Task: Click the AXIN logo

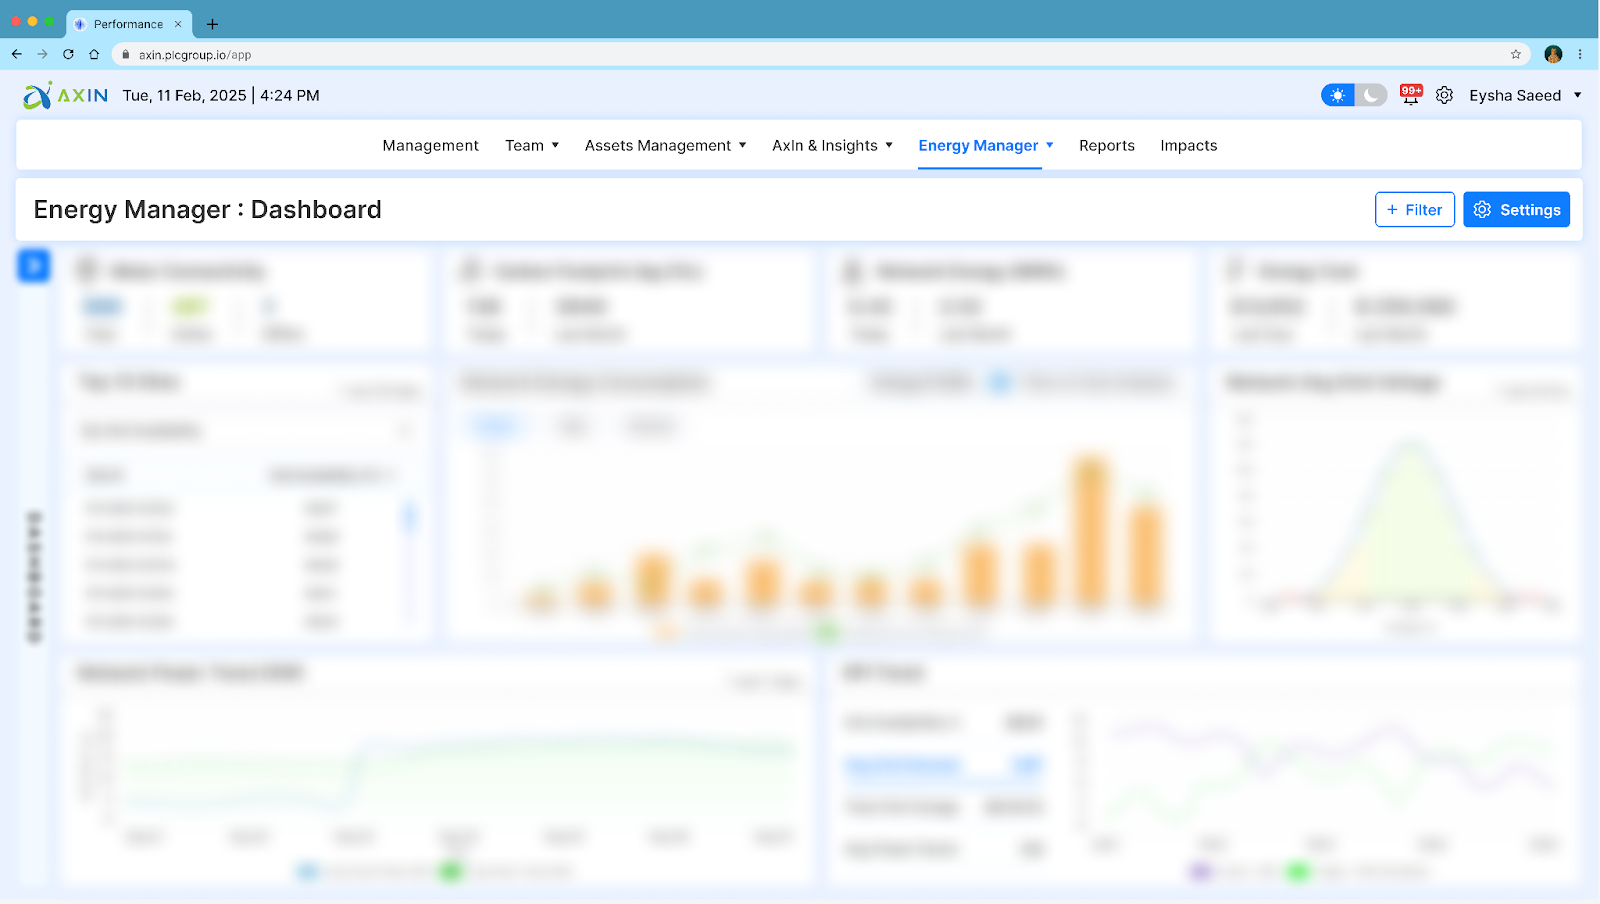Action: point(66,96)
